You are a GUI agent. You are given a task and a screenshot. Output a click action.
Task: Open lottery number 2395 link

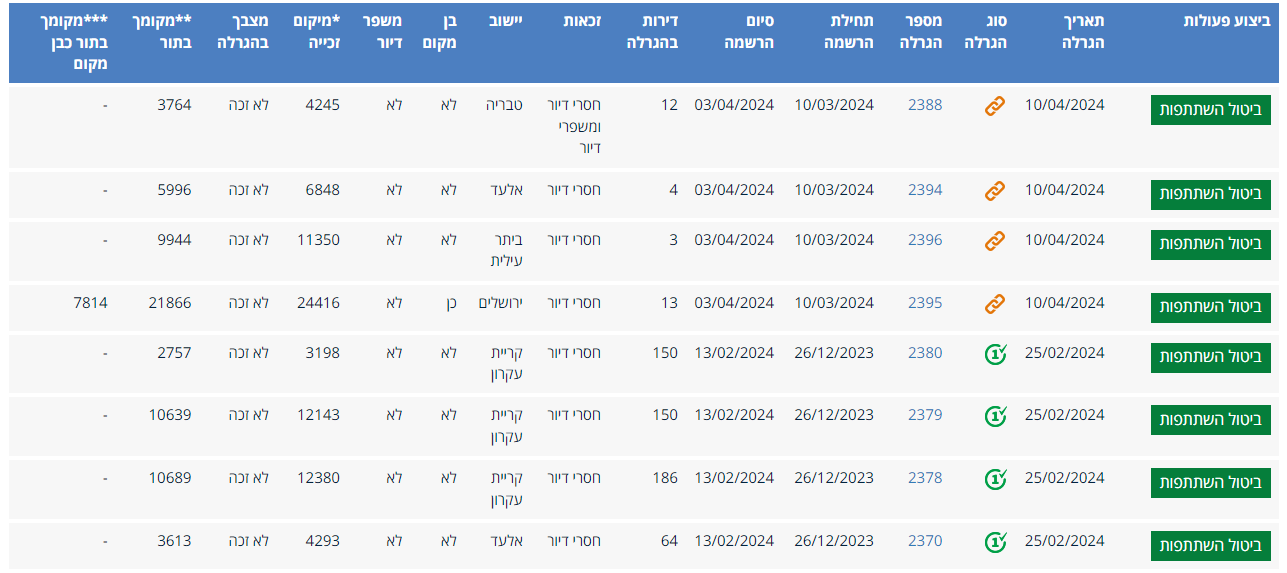[925, 303]
